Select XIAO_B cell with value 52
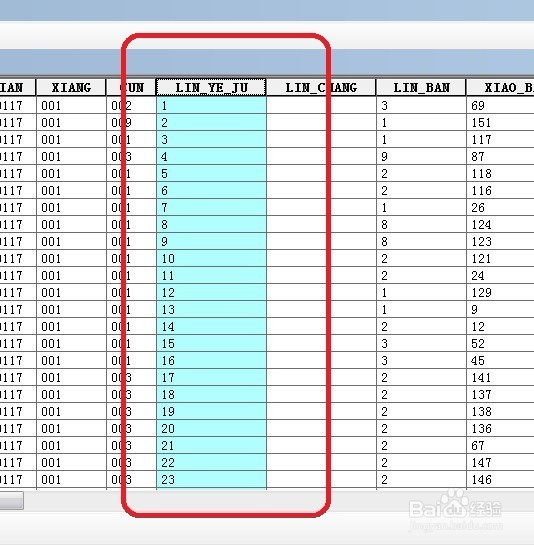 [500, 344]
